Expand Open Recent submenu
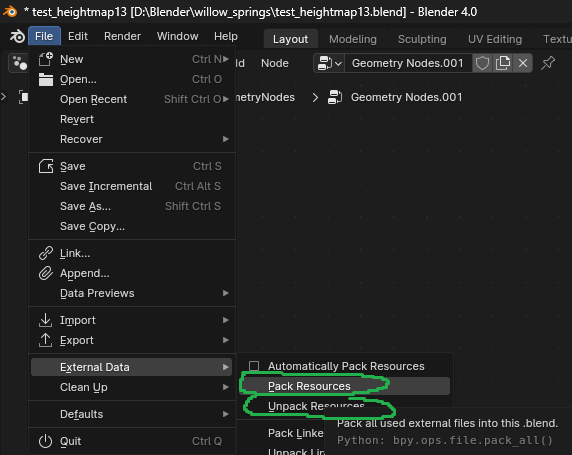Image resolution: width=572 pixels, height=455 pixels. click(132, 99)
